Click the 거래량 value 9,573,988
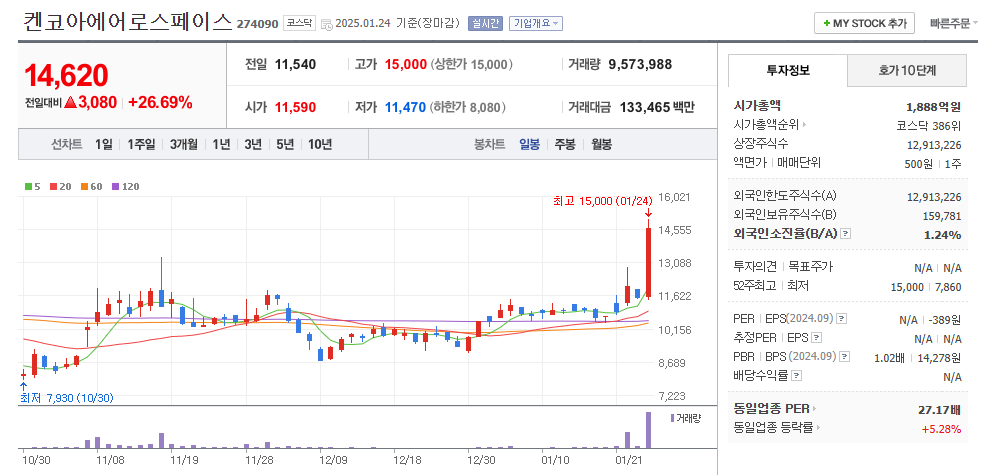996x475 pixels. [640, 64]
